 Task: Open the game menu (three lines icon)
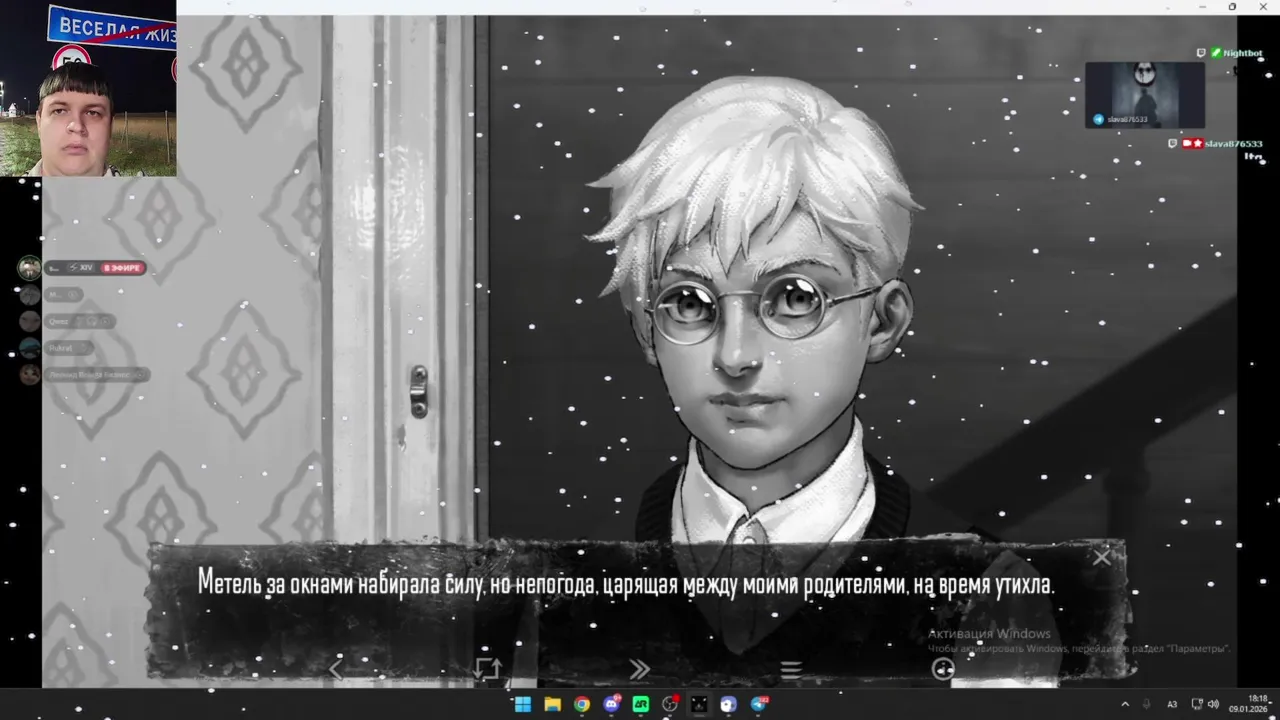click(791, 670)
